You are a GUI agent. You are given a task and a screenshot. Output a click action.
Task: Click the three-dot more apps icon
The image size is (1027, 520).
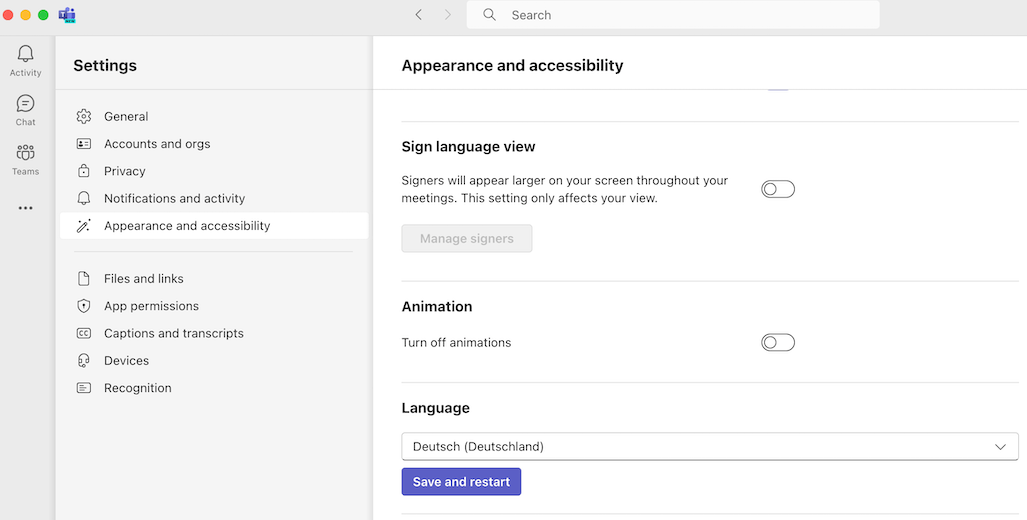click(x=25, y=208)
